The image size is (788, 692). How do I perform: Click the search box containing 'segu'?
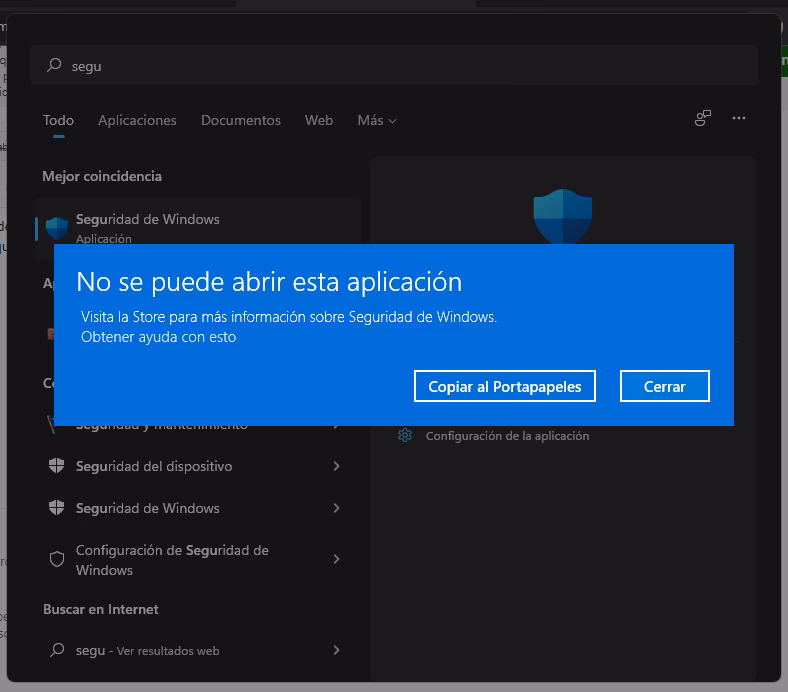[393, 65]
